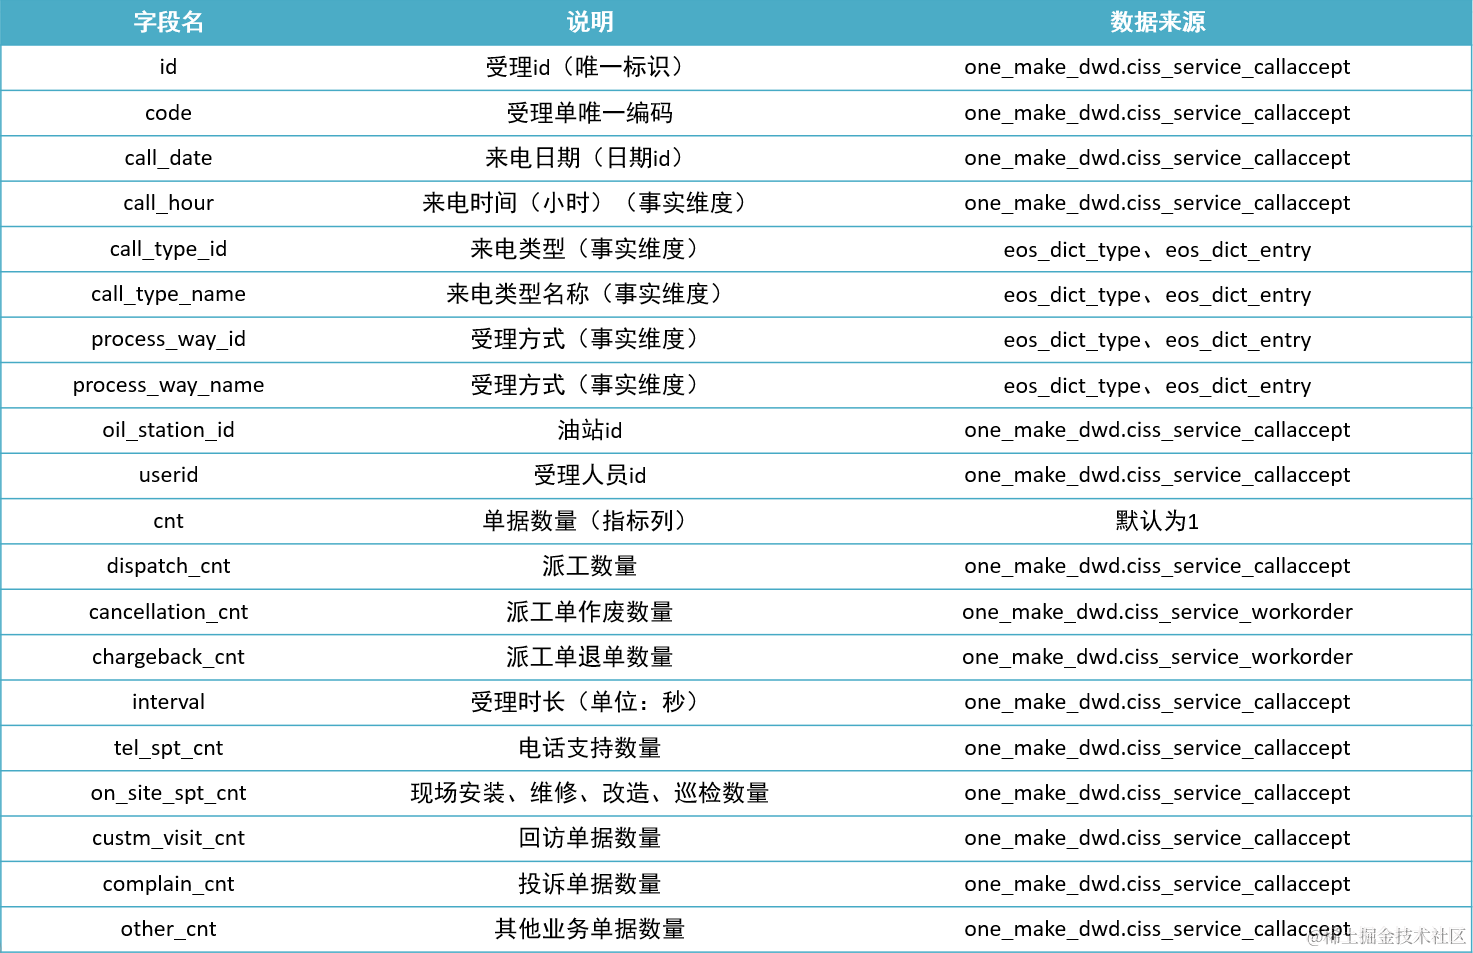This screenshot has width=1473, height=953.
Task: Select the userid field cell
Action: click(x=168, y=475)
